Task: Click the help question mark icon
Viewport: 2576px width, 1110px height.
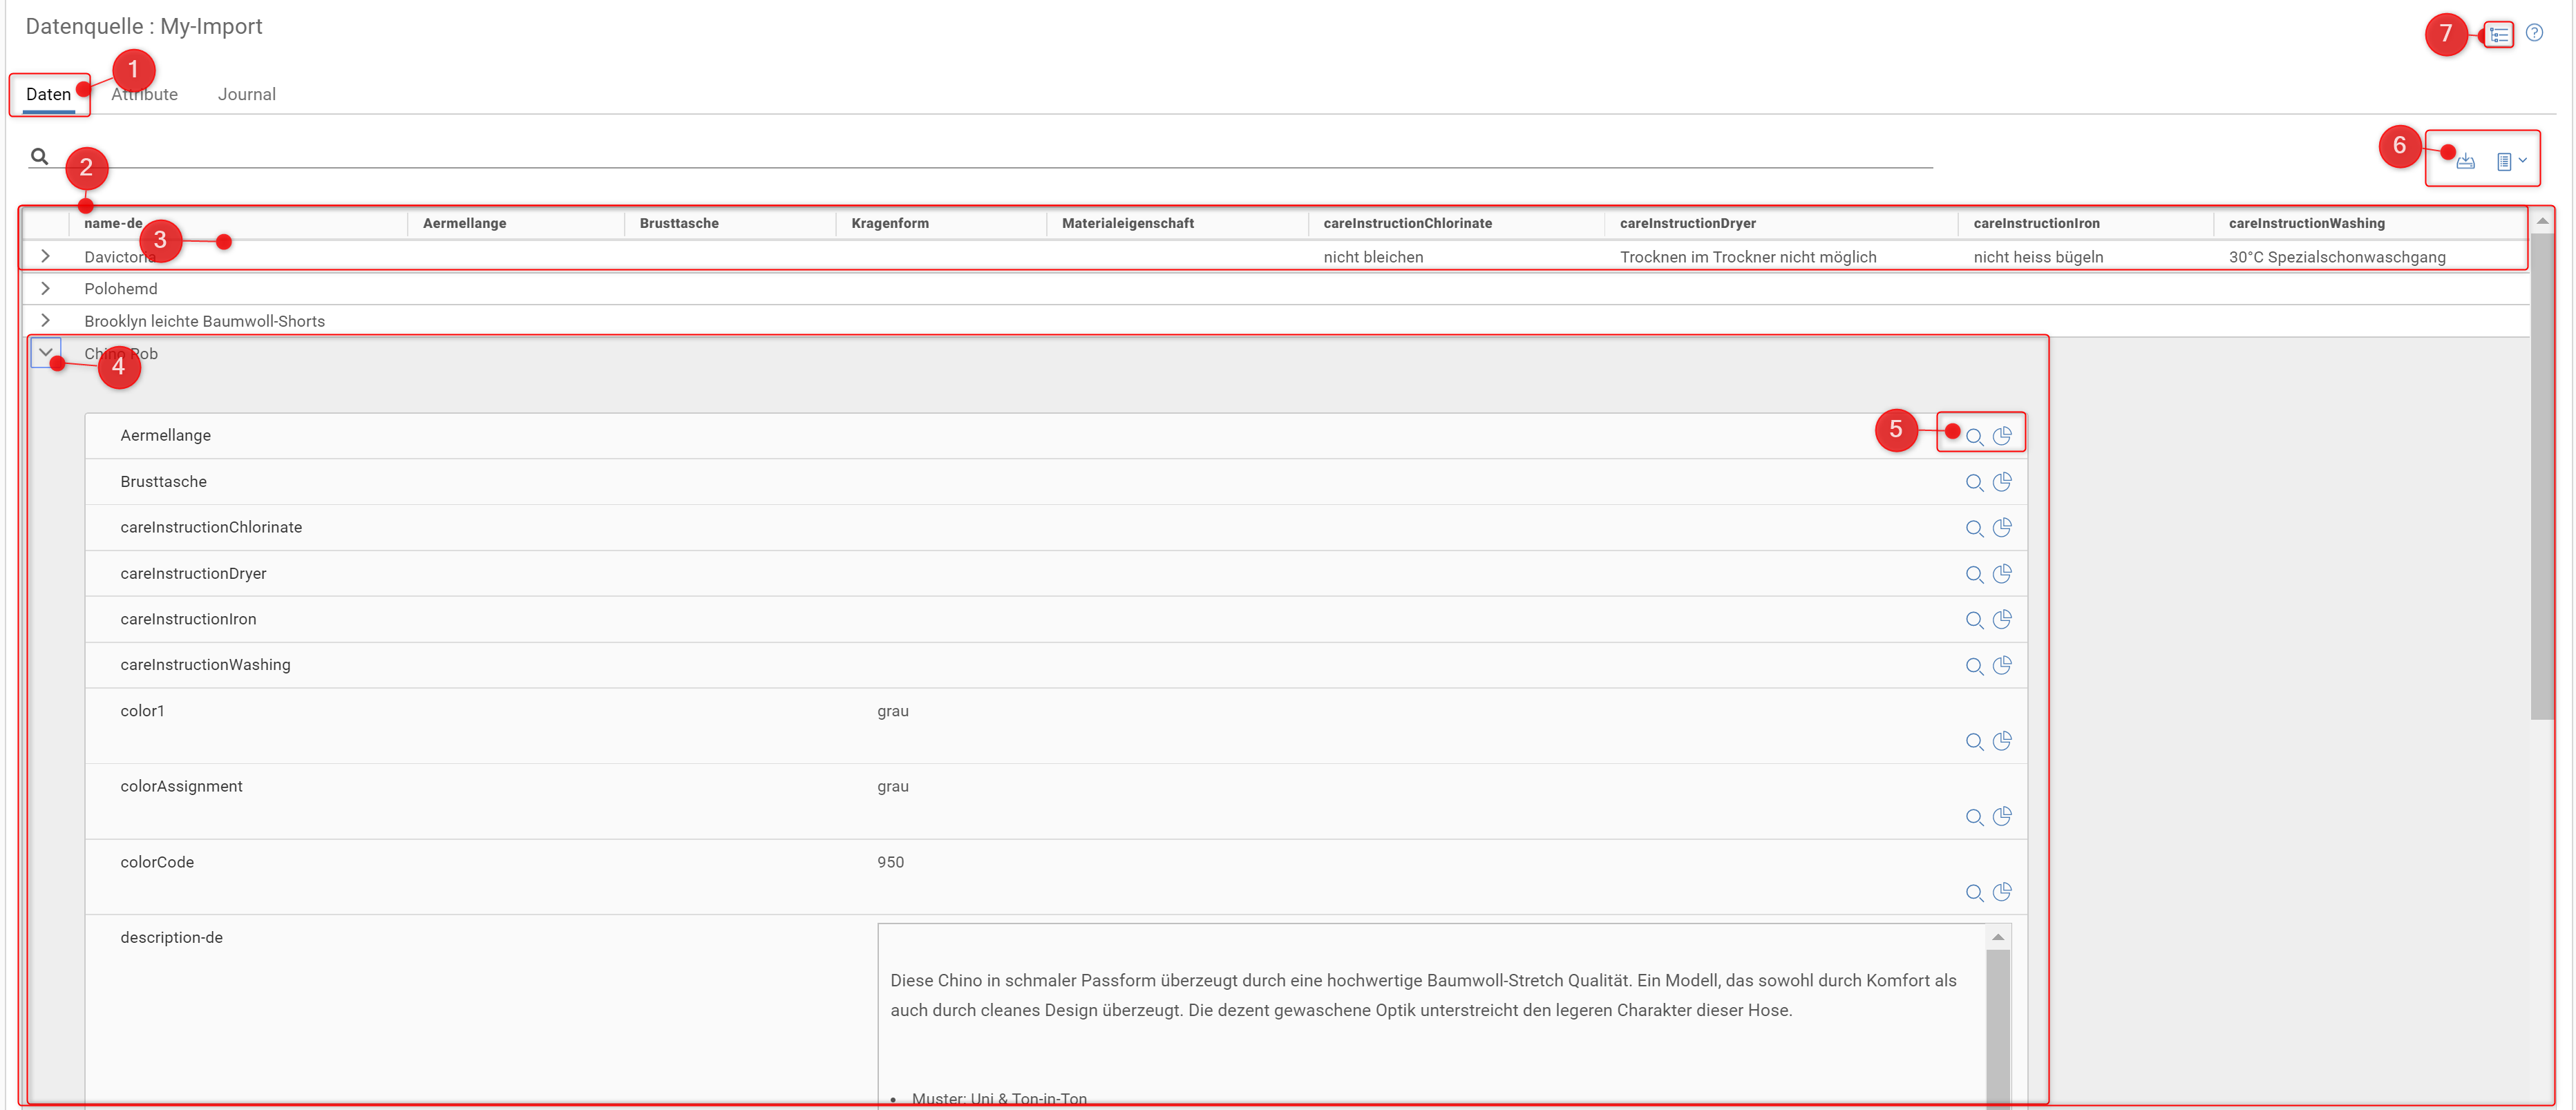Action: tap(2533, 33)
